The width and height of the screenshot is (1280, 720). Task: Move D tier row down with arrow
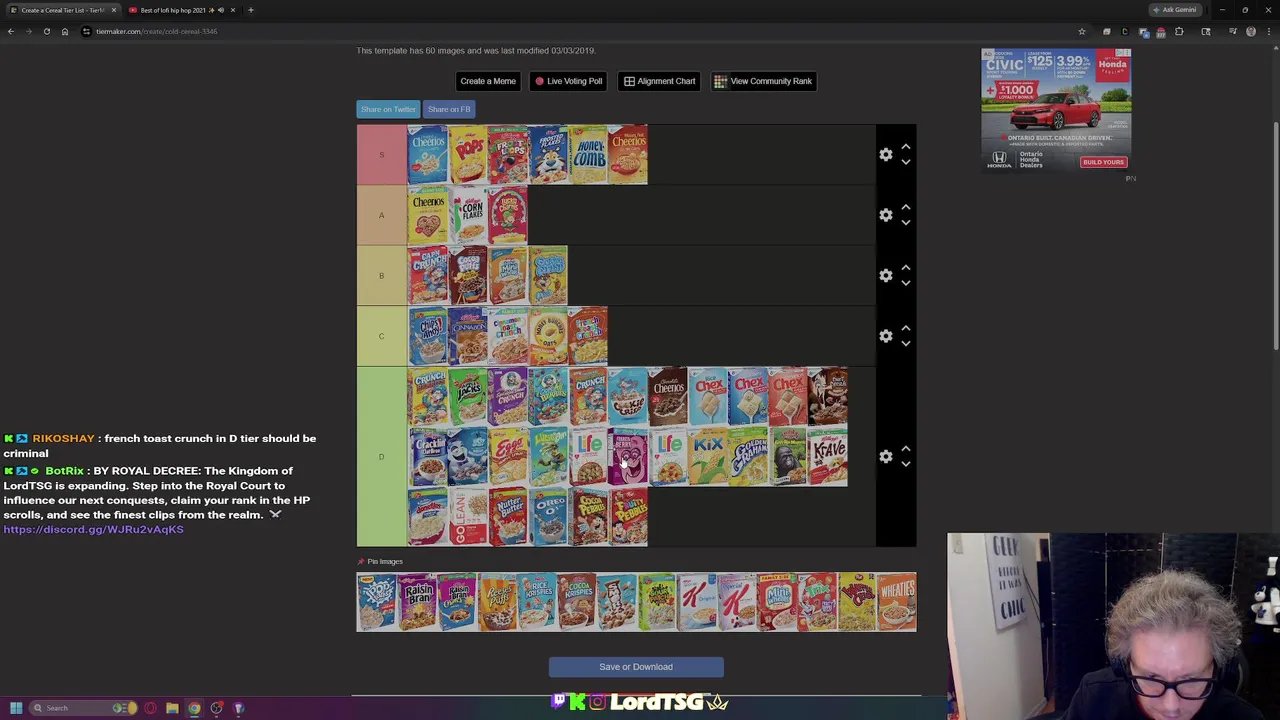tap(906, 464)
